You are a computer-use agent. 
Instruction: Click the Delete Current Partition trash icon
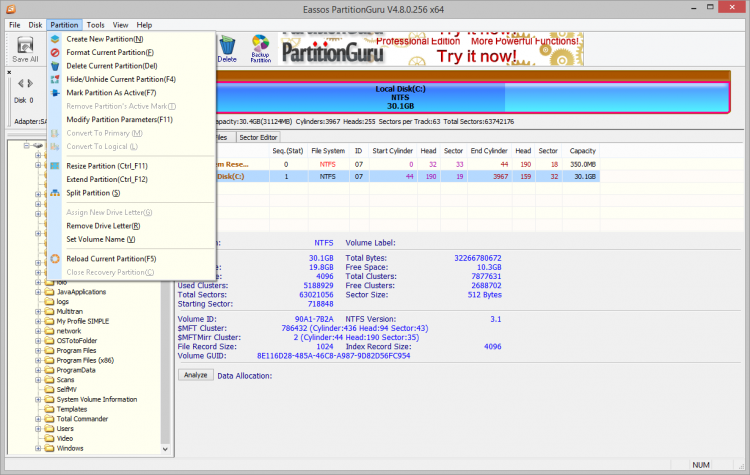coord(55,66)
